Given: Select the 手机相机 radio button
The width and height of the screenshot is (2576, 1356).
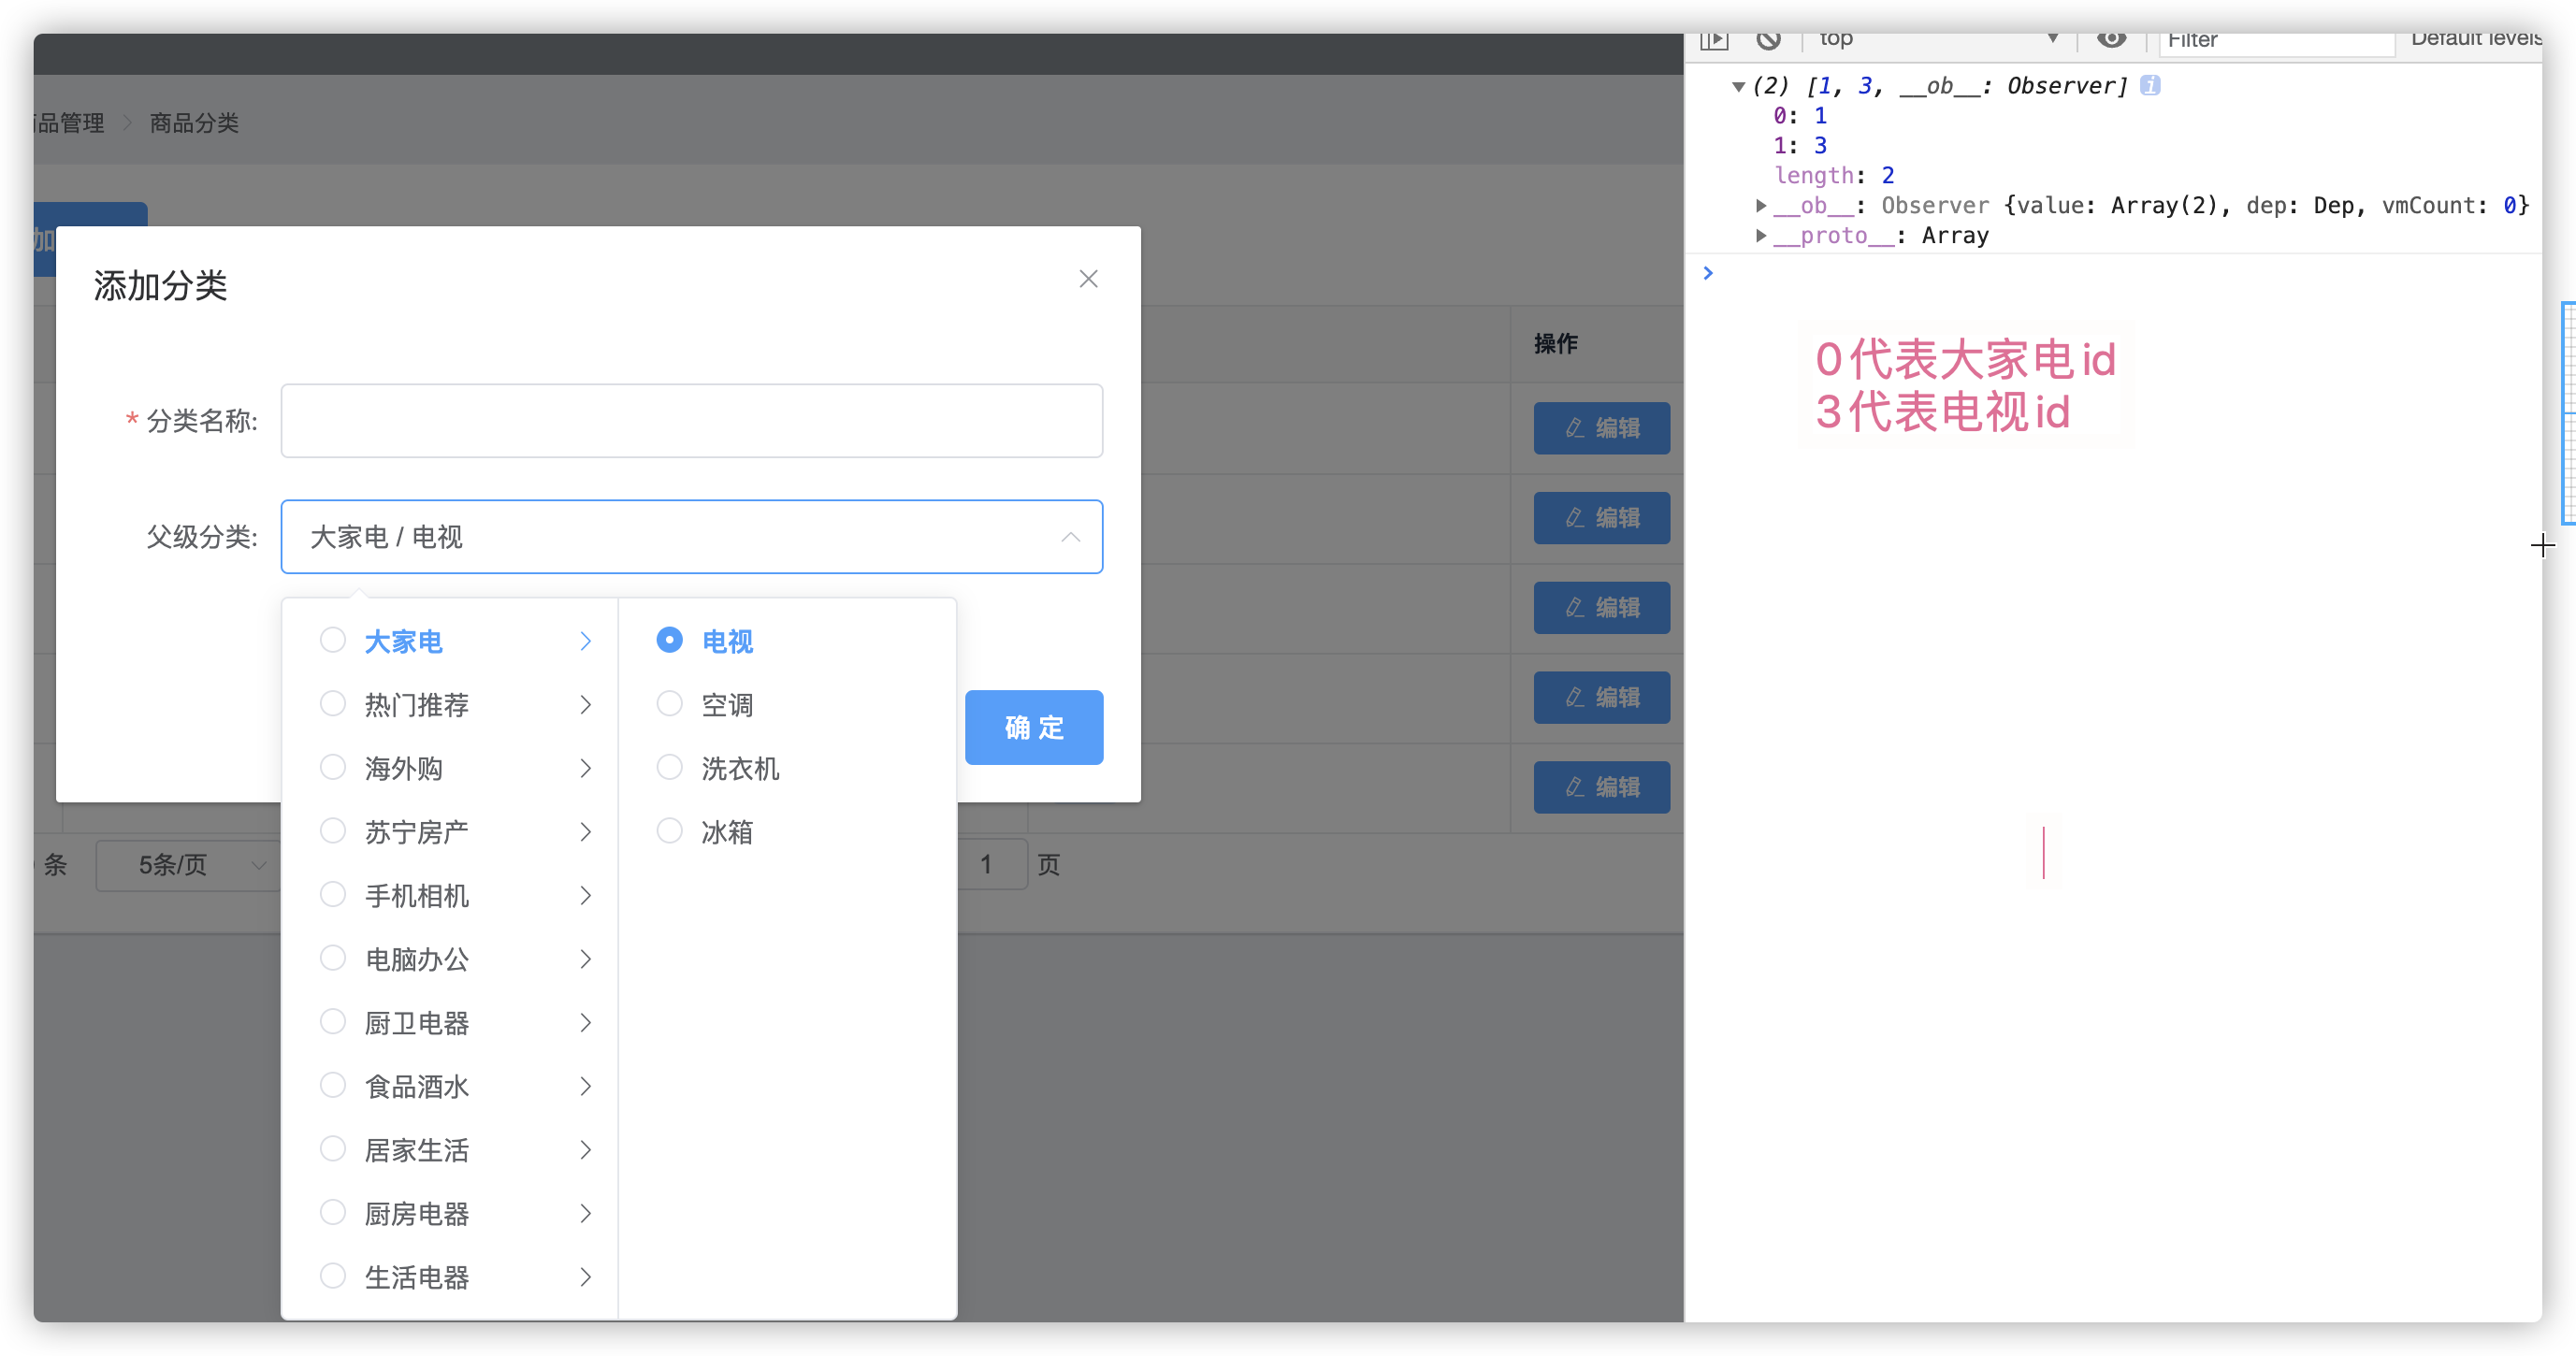Looking at the screenshot, I should [332, 895].
